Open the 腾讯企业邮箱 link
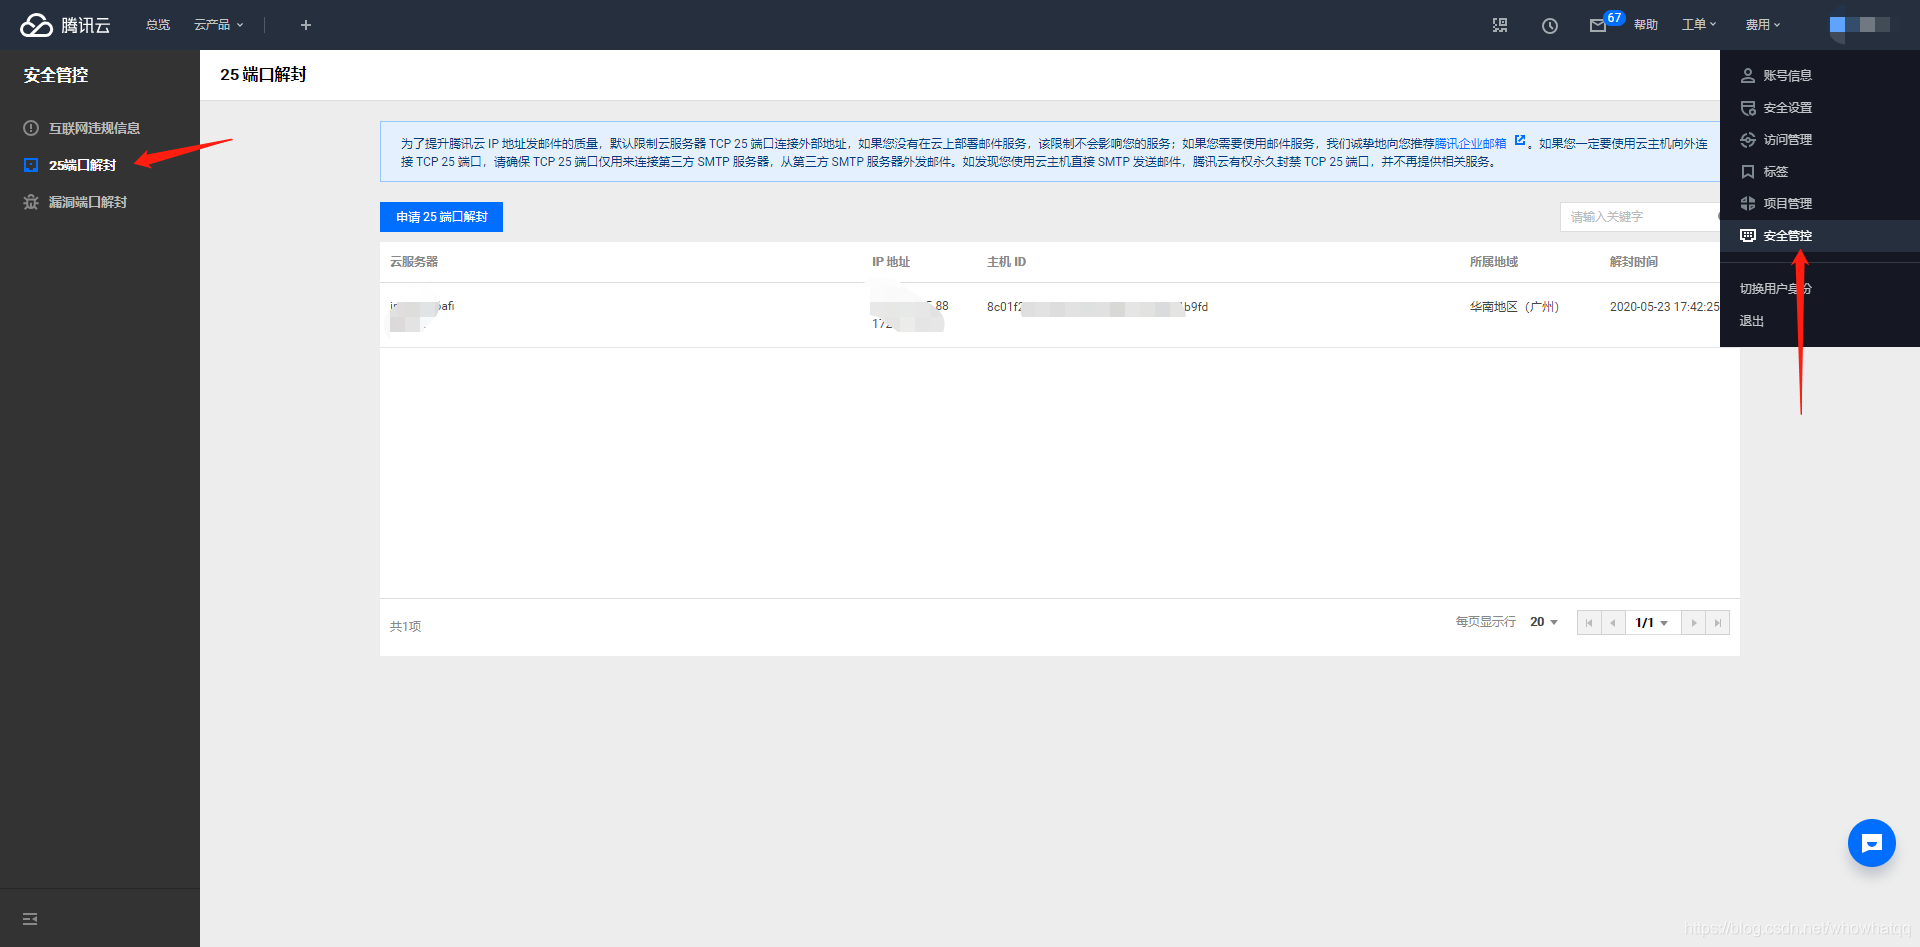Viewport: 1920px width, 947px height. point(1470,144)
